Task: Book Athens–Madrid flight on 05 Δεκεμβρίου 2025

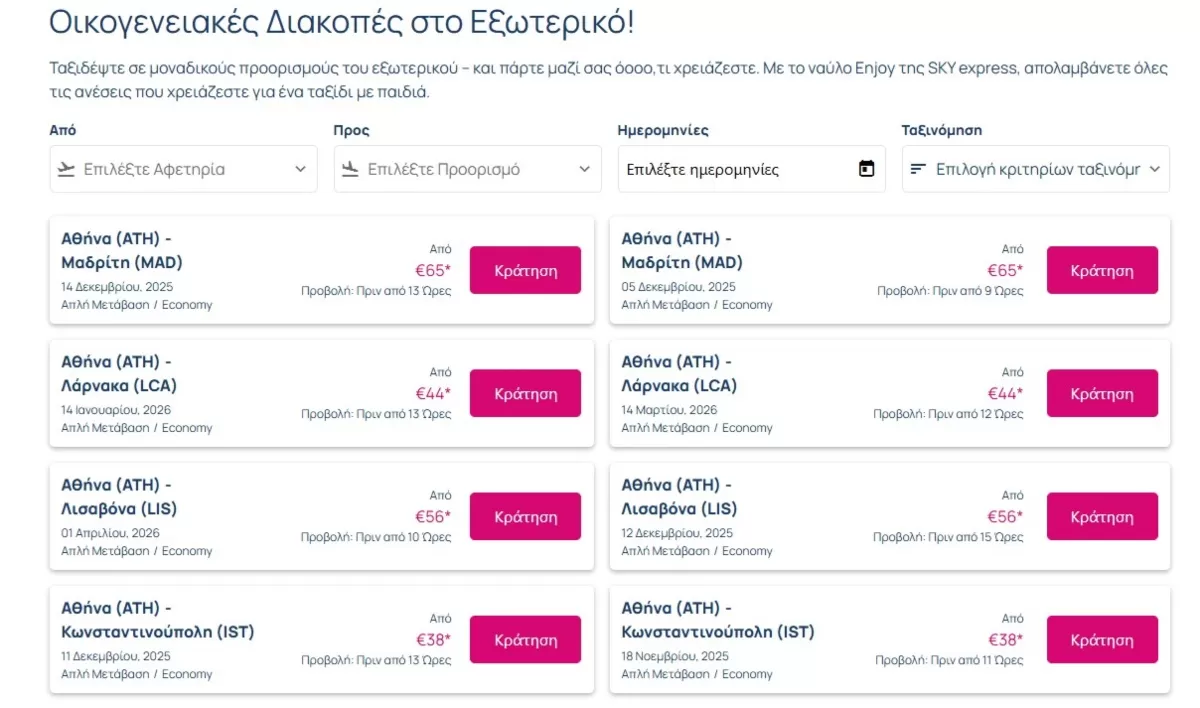Action: (1102, 270)
